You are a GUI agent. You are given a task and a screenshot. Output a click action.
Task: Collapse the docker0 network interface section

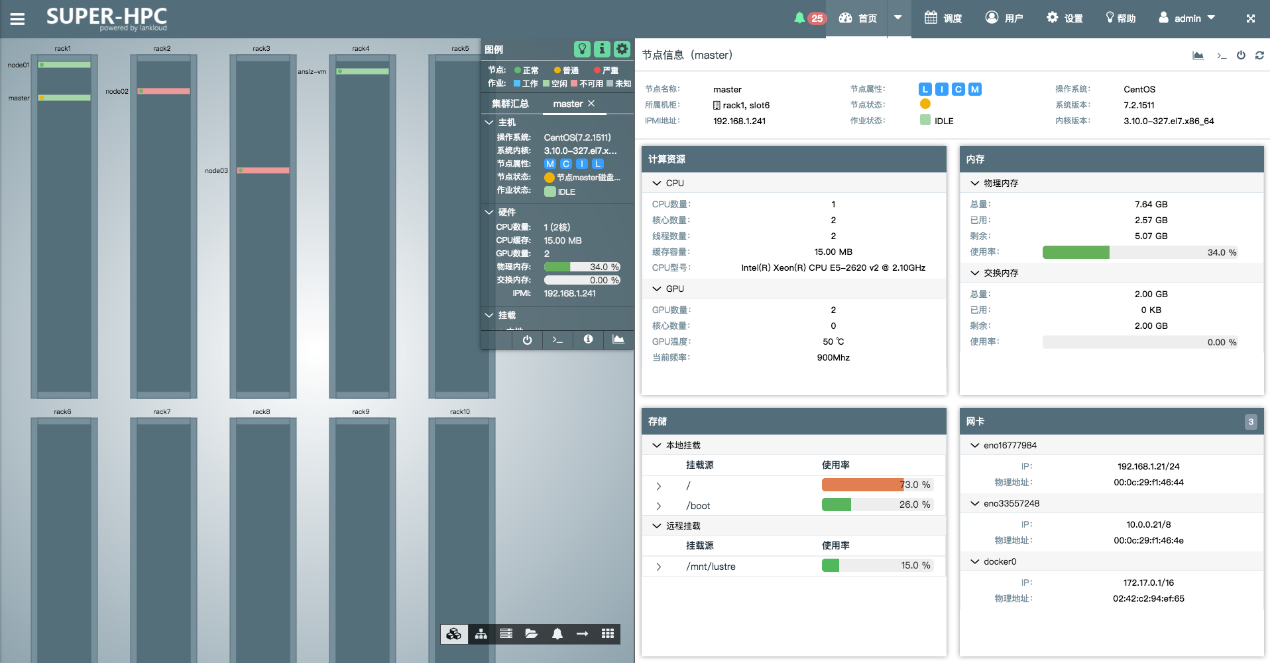[976, 562]
